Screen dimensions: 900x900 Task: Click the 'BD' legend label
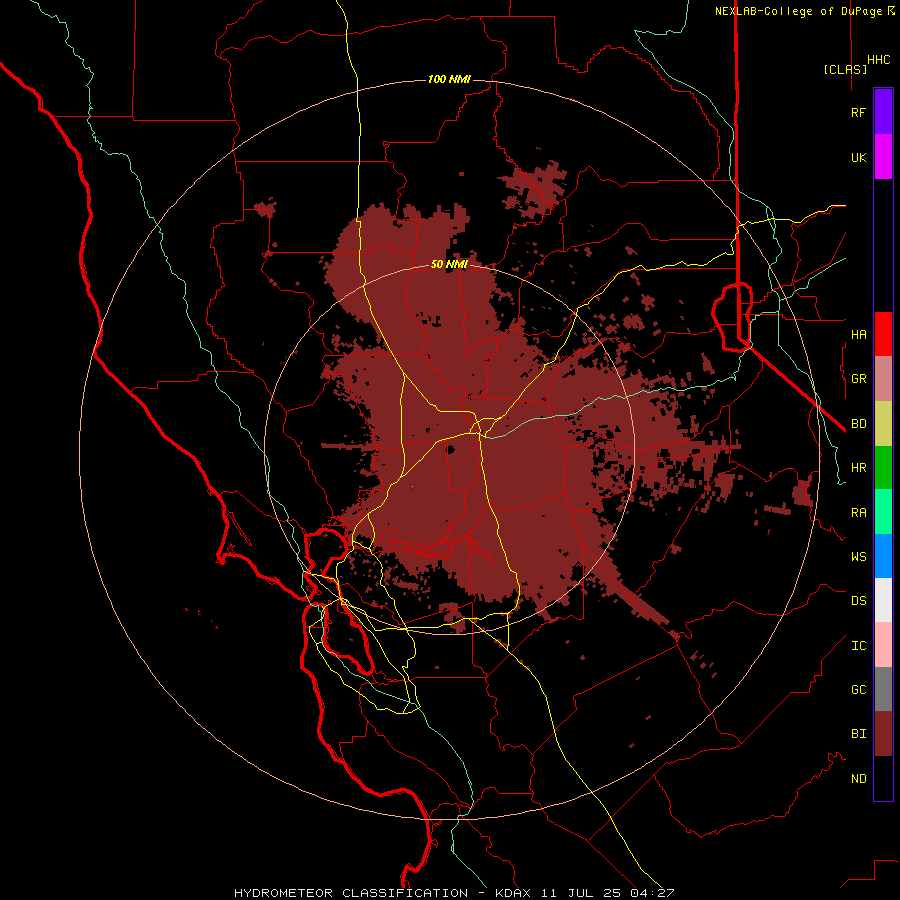[859, 424]
